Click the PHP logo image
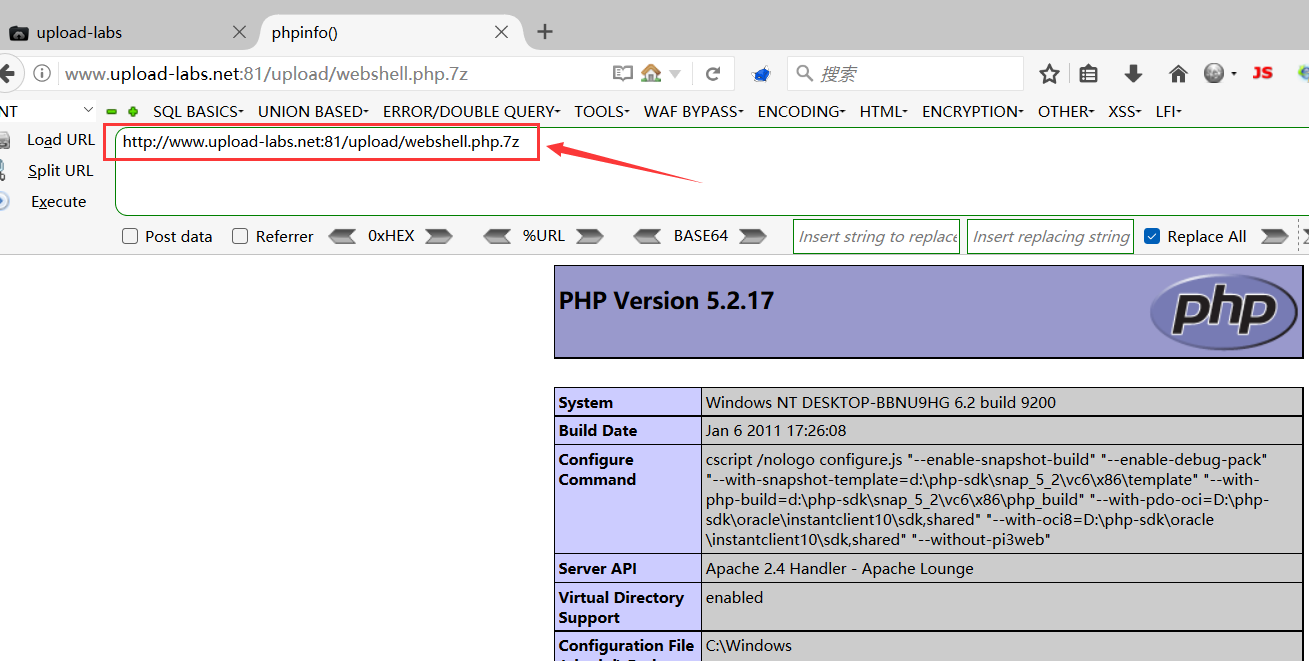 point(1225,310)
